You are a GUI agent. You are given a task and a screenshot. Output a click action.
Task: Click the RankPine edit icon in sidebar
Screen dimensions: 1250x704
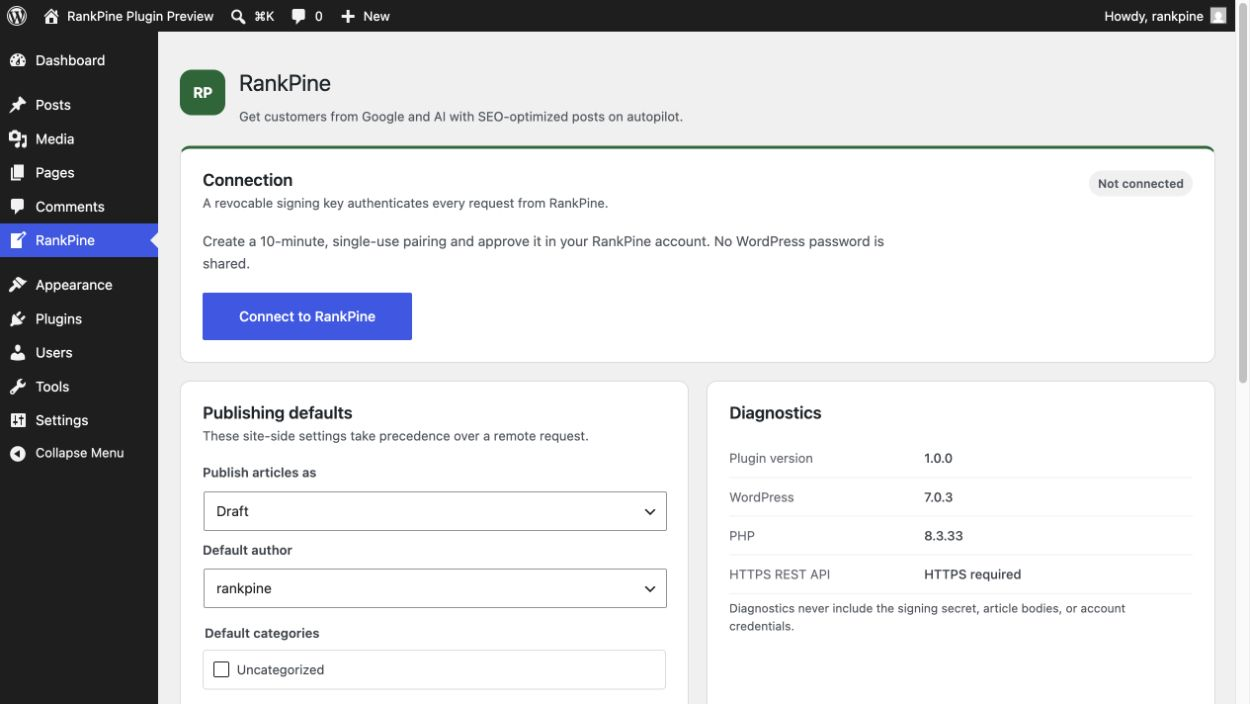pyautogui.click(x=18, y=240)
